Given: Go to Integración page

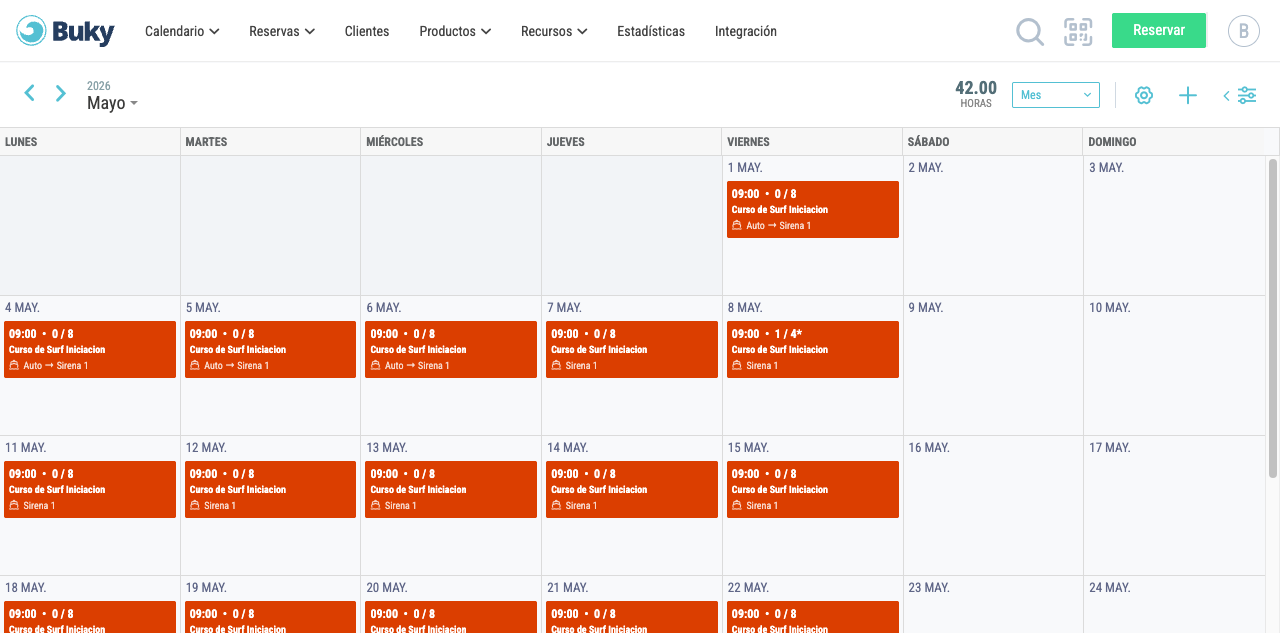Looking at the screenshot, I should 746,31.
